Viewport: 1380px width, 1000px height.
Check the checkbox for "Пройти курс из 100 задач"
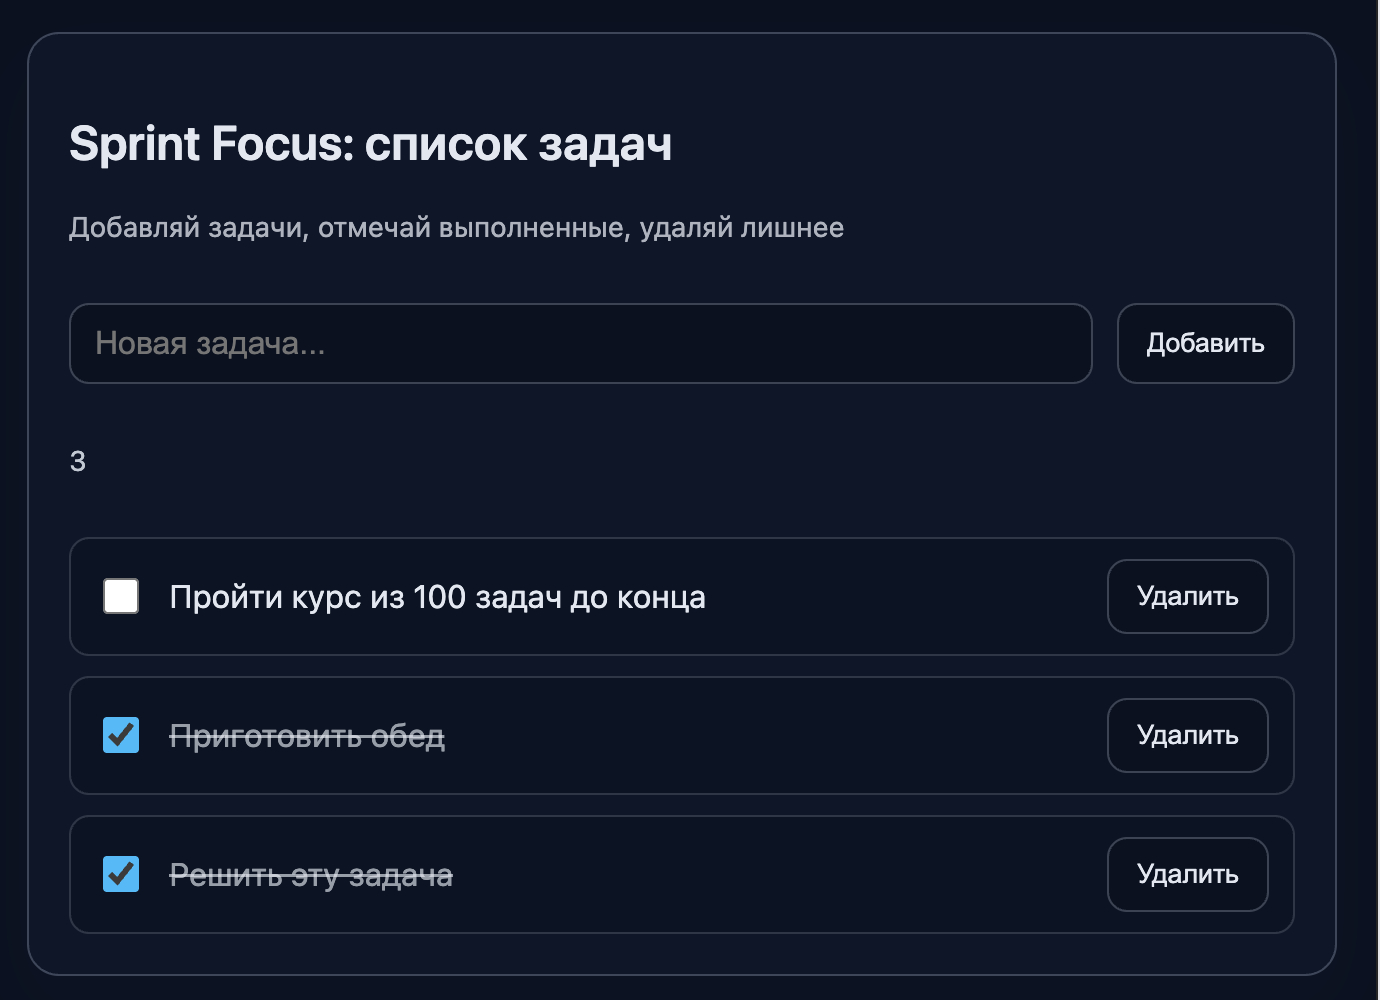click(120, 596)
